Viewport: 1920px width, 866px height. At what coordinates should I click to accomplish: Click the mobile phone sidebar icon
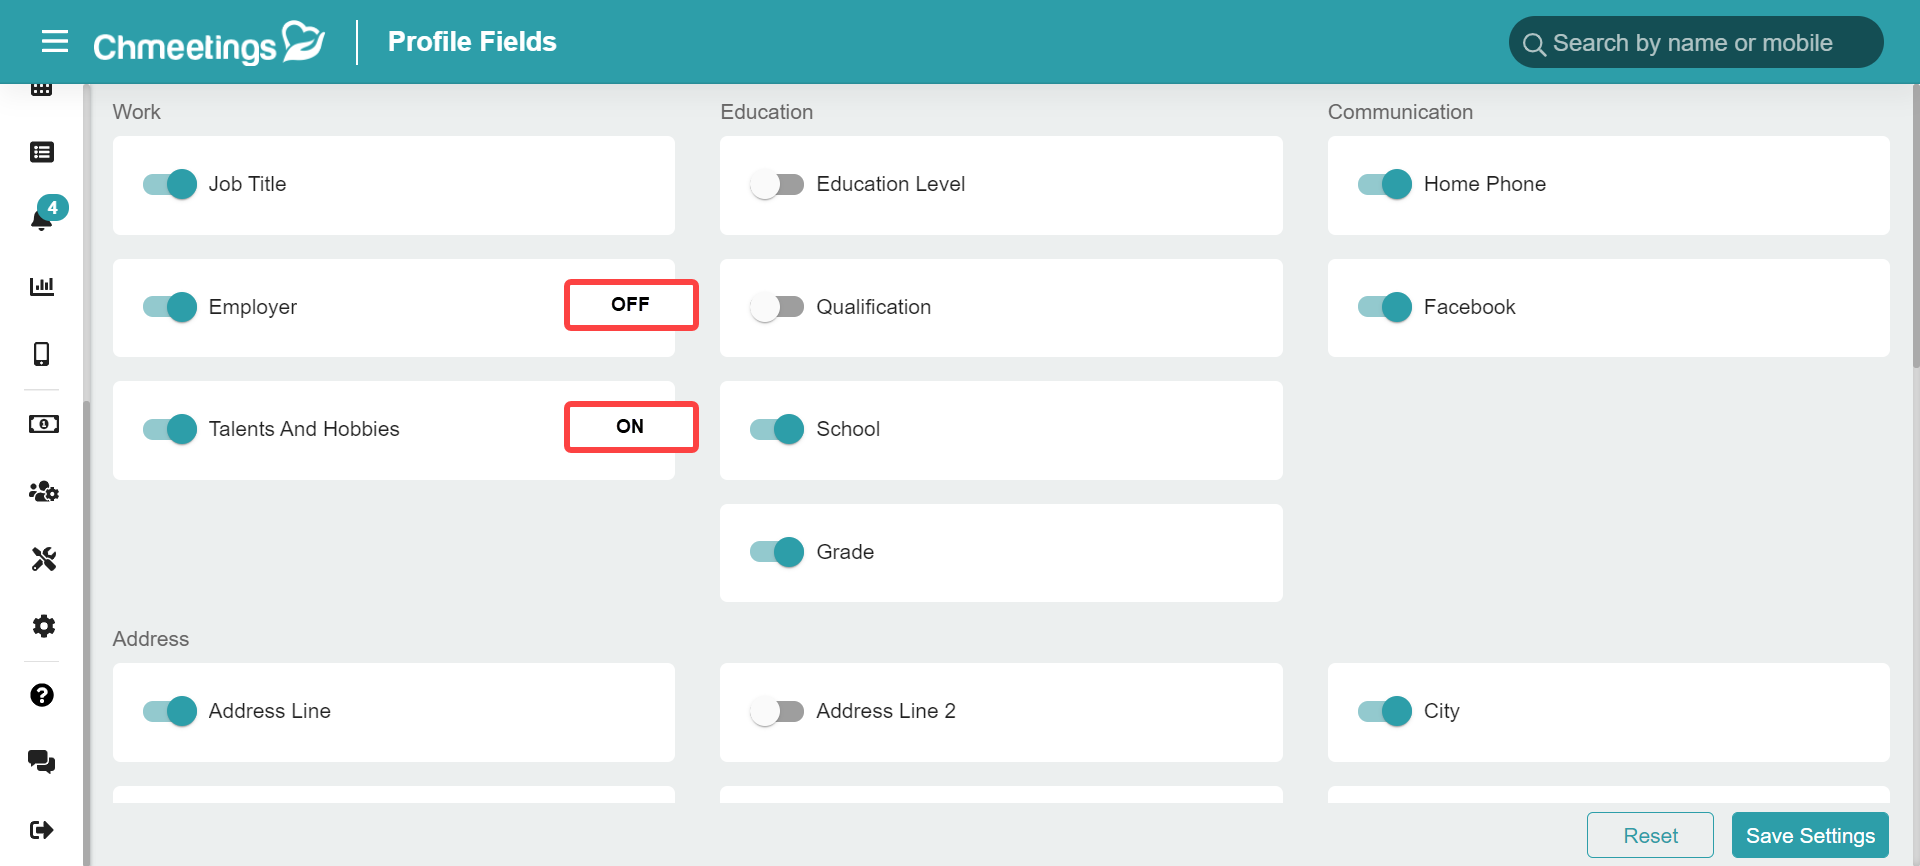pos(42,354)
